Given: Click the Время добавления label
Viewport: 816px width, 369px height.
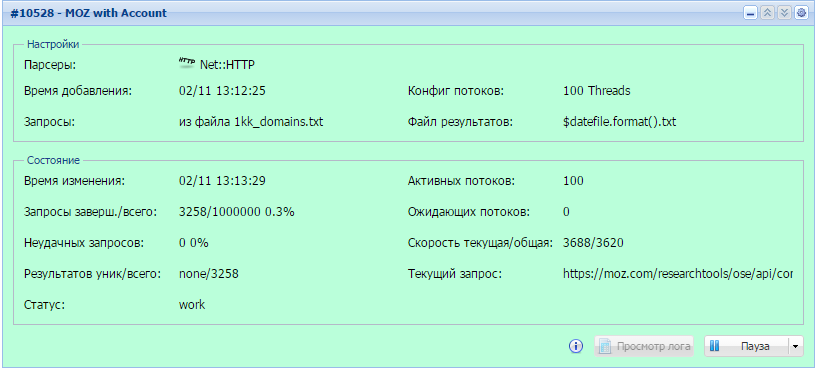Looking at the screenshot, I should [x=79, y=91].
